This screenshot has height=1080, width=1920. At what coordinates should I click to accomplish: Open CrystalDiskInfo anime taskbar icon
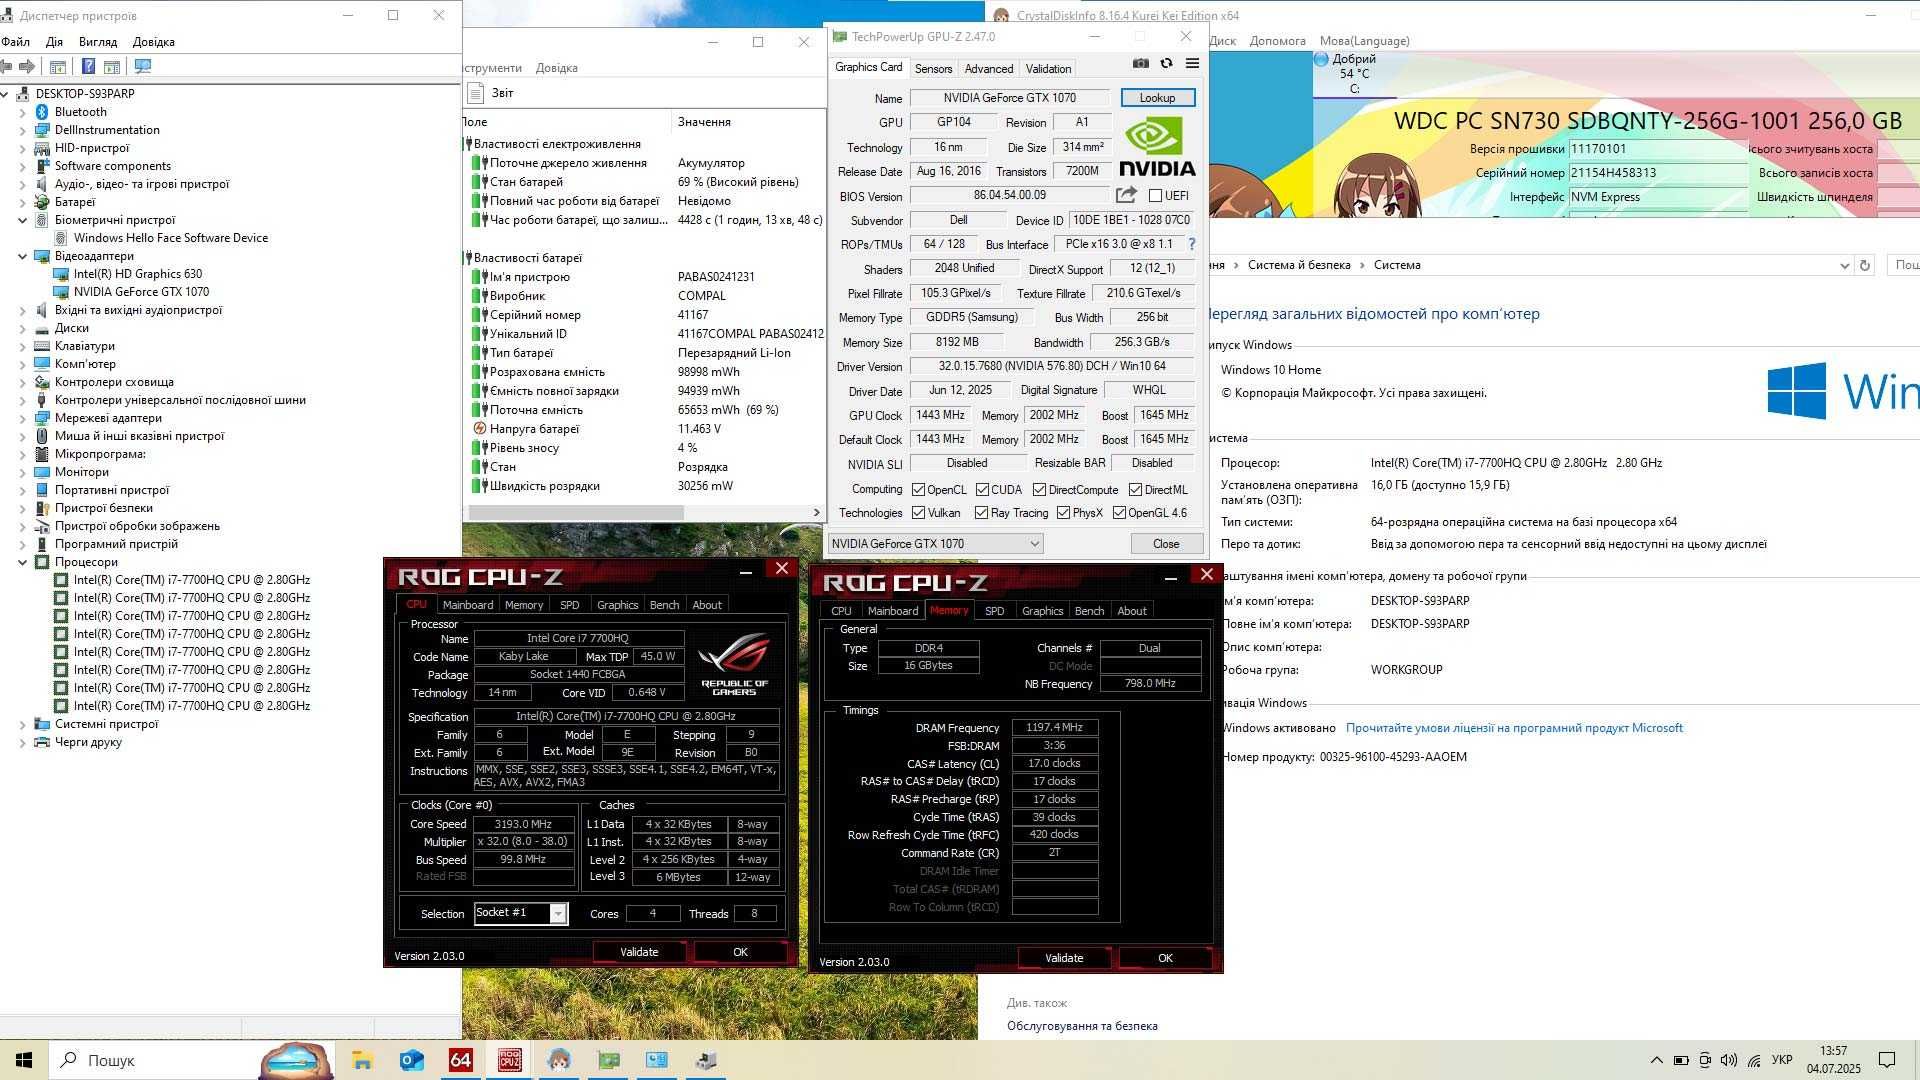point(558,1060)
